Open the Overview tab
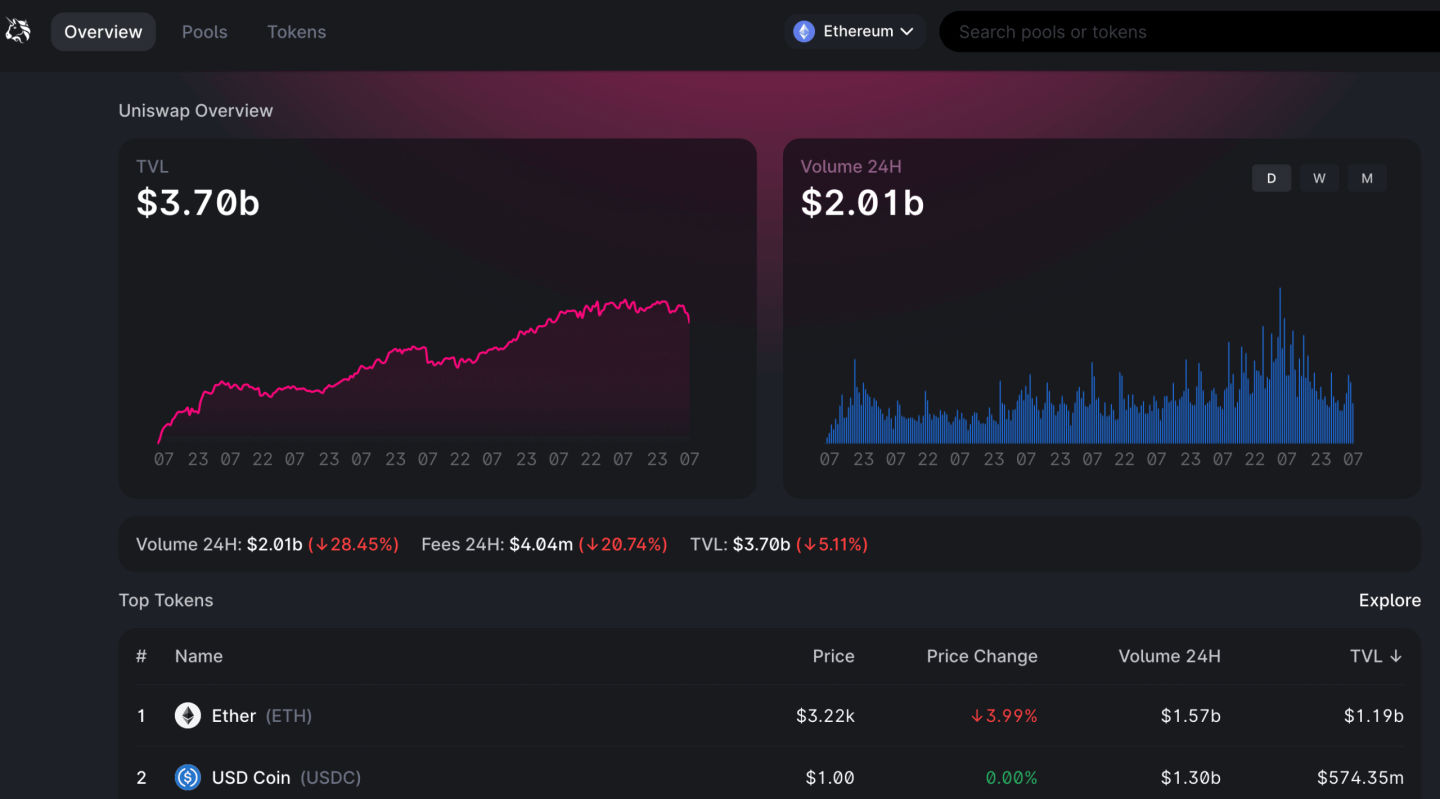 click(103, 32)
